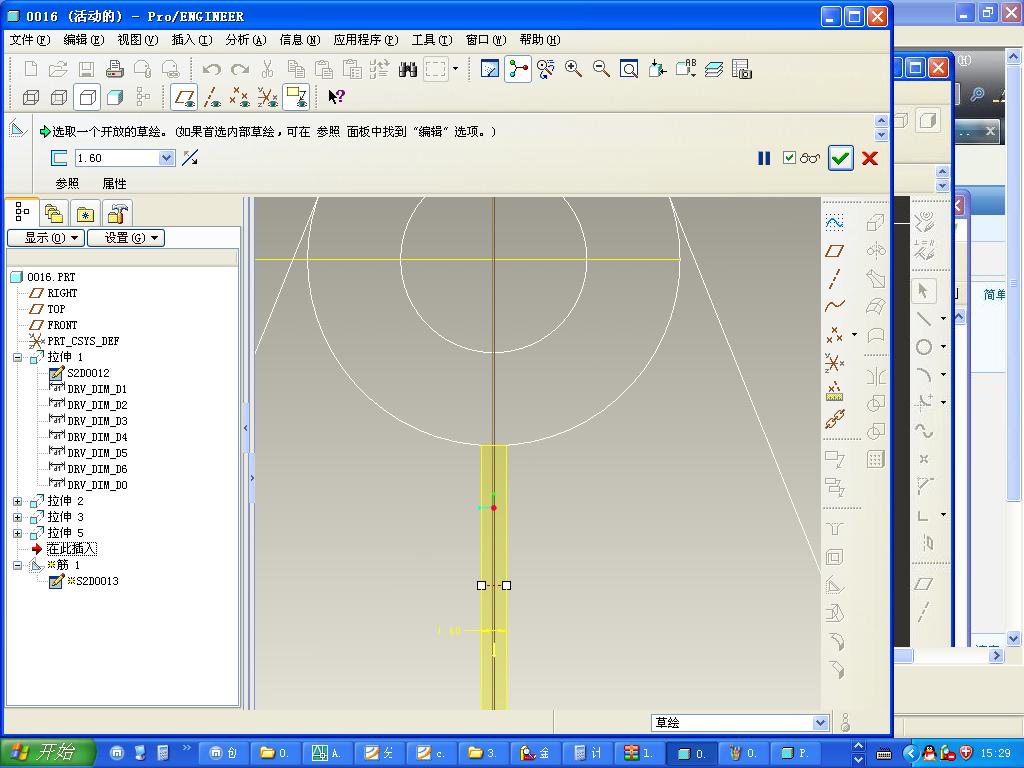Select FRONT datum plane in model tree

pos(62,325)
